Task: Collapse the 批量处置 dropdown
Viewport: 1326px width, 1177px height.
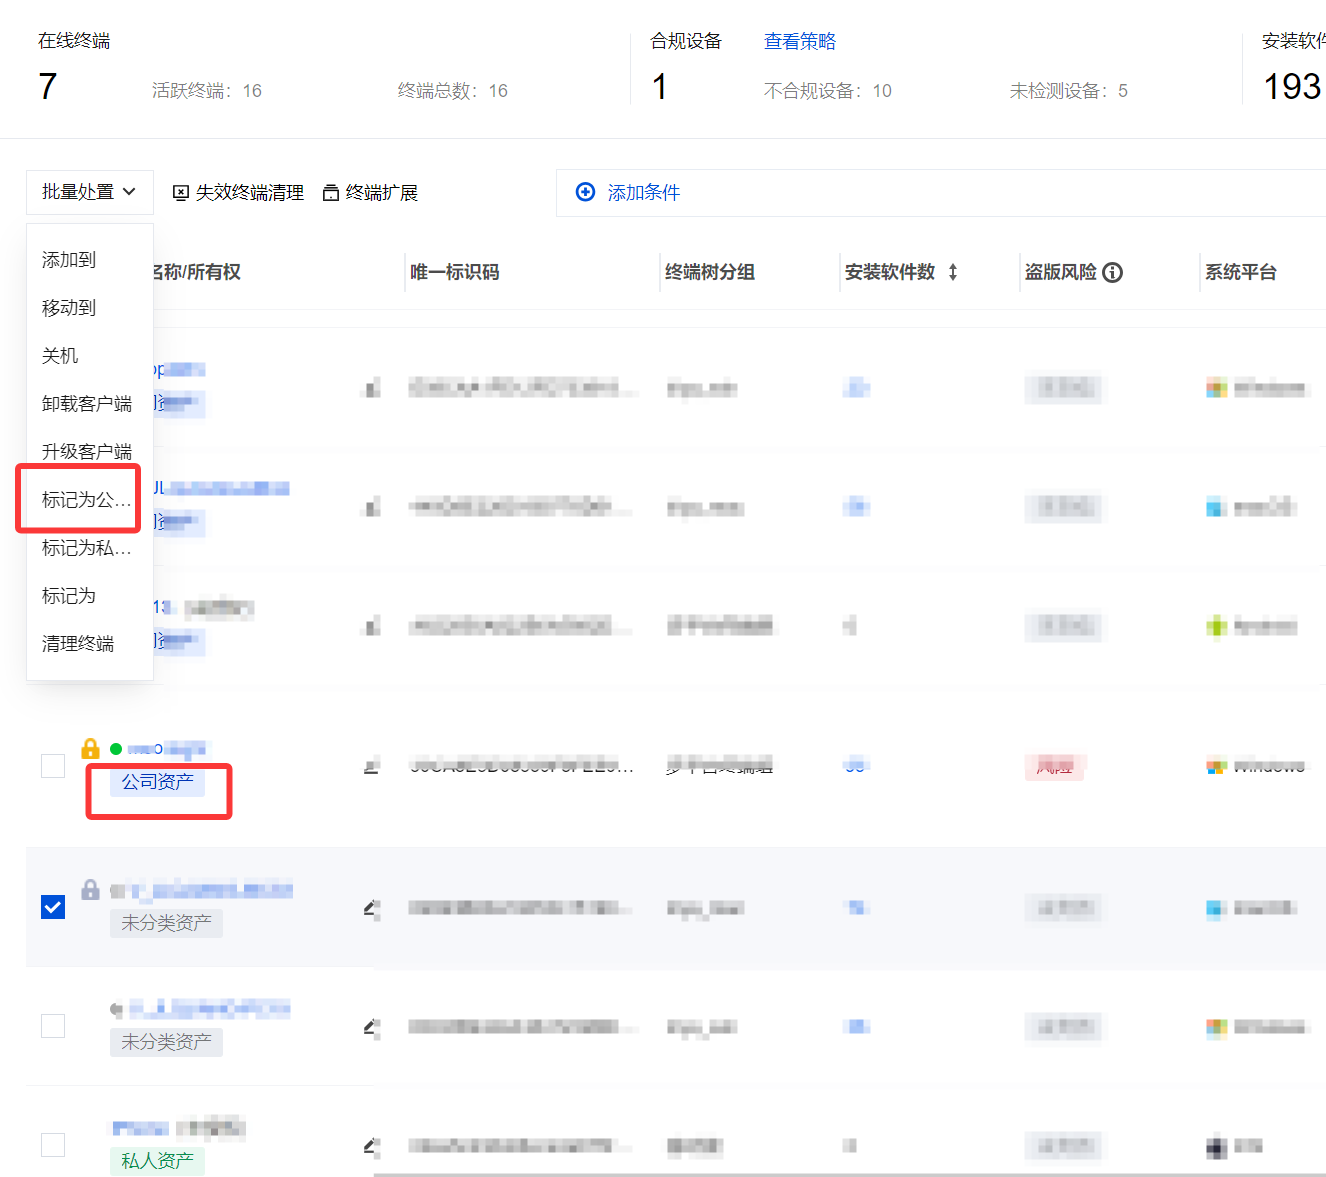Action: point(89,192)
